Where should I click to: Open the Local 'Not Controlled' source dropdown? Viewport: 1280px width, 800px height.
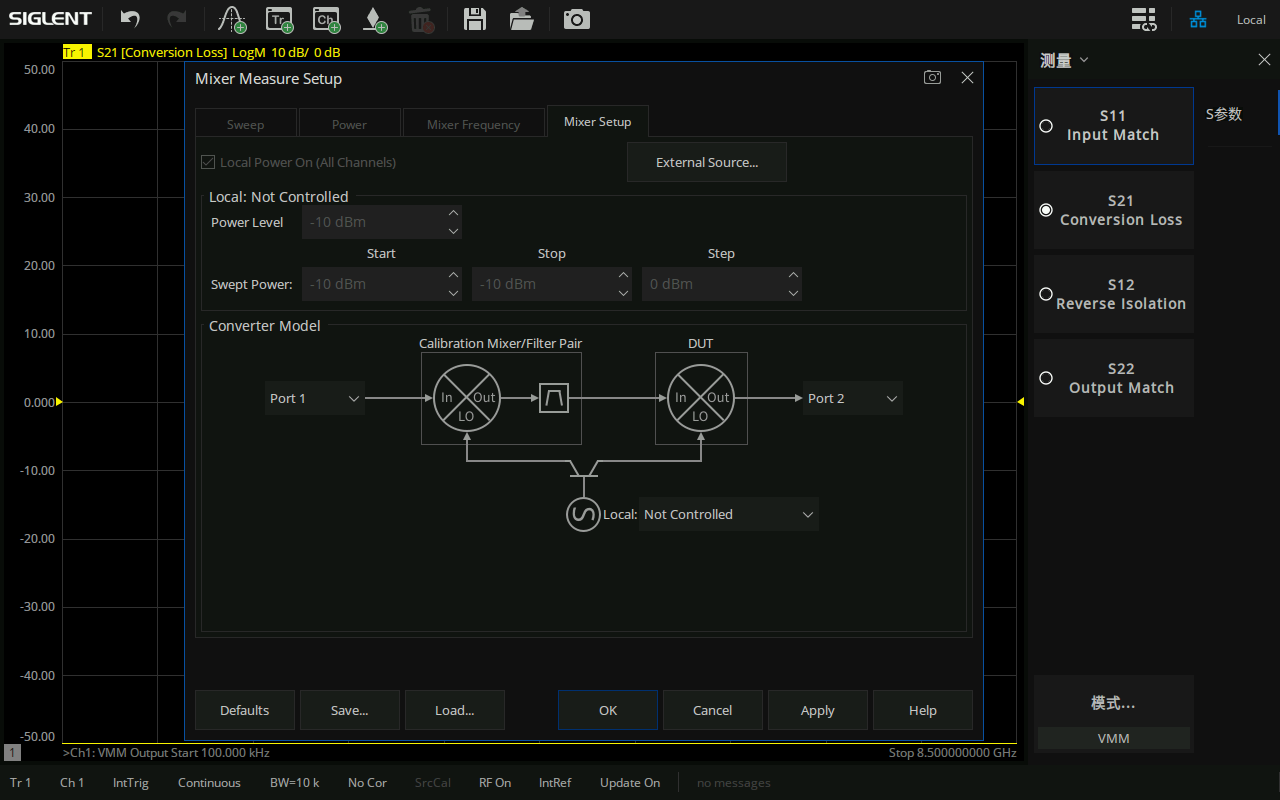click(x=728, y=514)
